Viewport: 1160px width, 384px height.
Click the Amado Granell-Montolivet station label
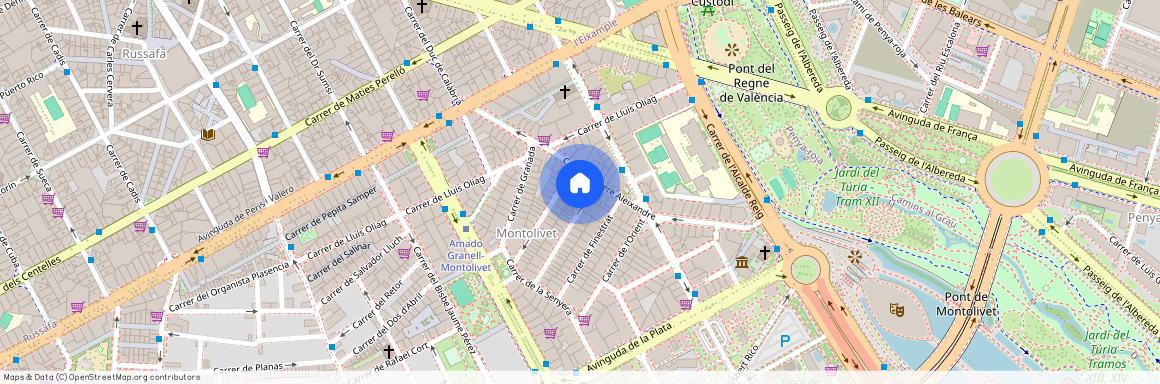(465, 255)
